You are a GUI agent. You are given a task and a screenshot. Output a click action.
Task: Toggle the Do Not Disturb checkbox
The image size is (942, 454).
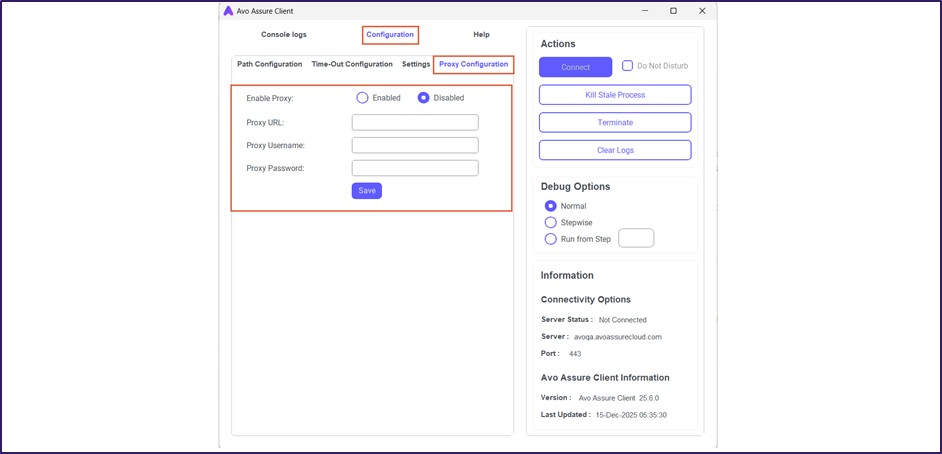[628, 66]
